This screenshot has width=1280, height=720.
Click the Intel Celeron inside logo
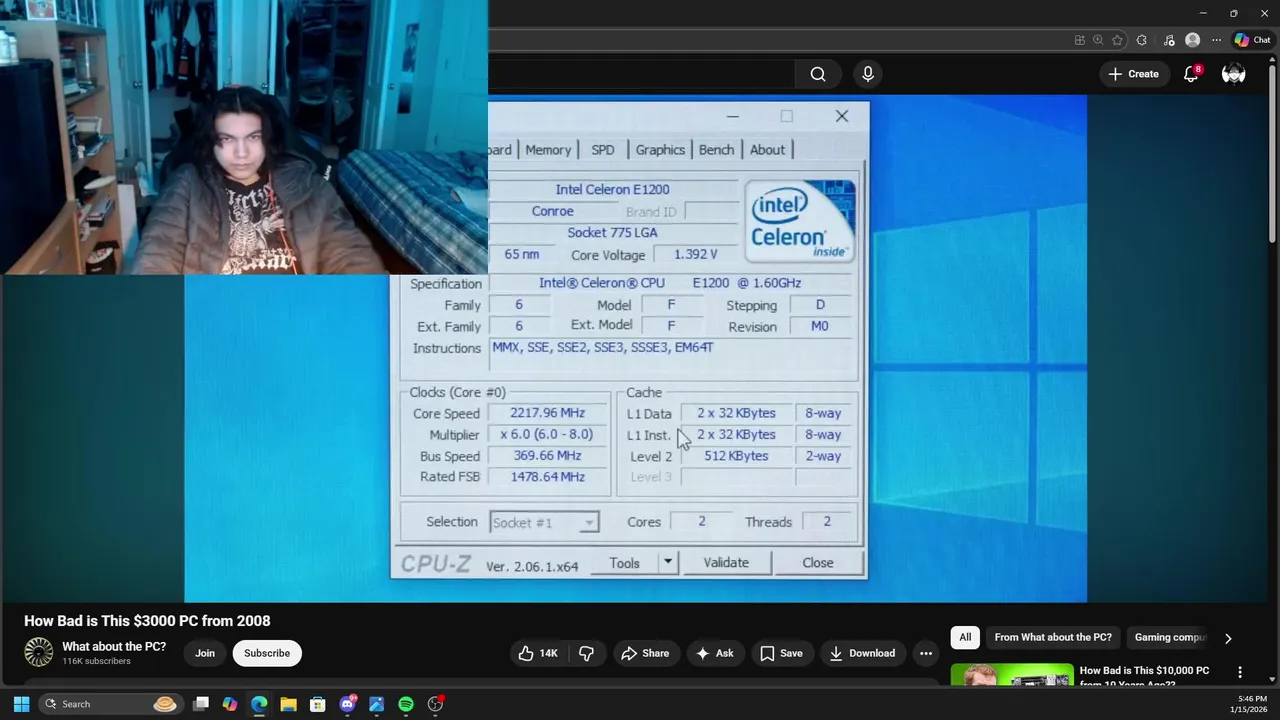(800, 221)
